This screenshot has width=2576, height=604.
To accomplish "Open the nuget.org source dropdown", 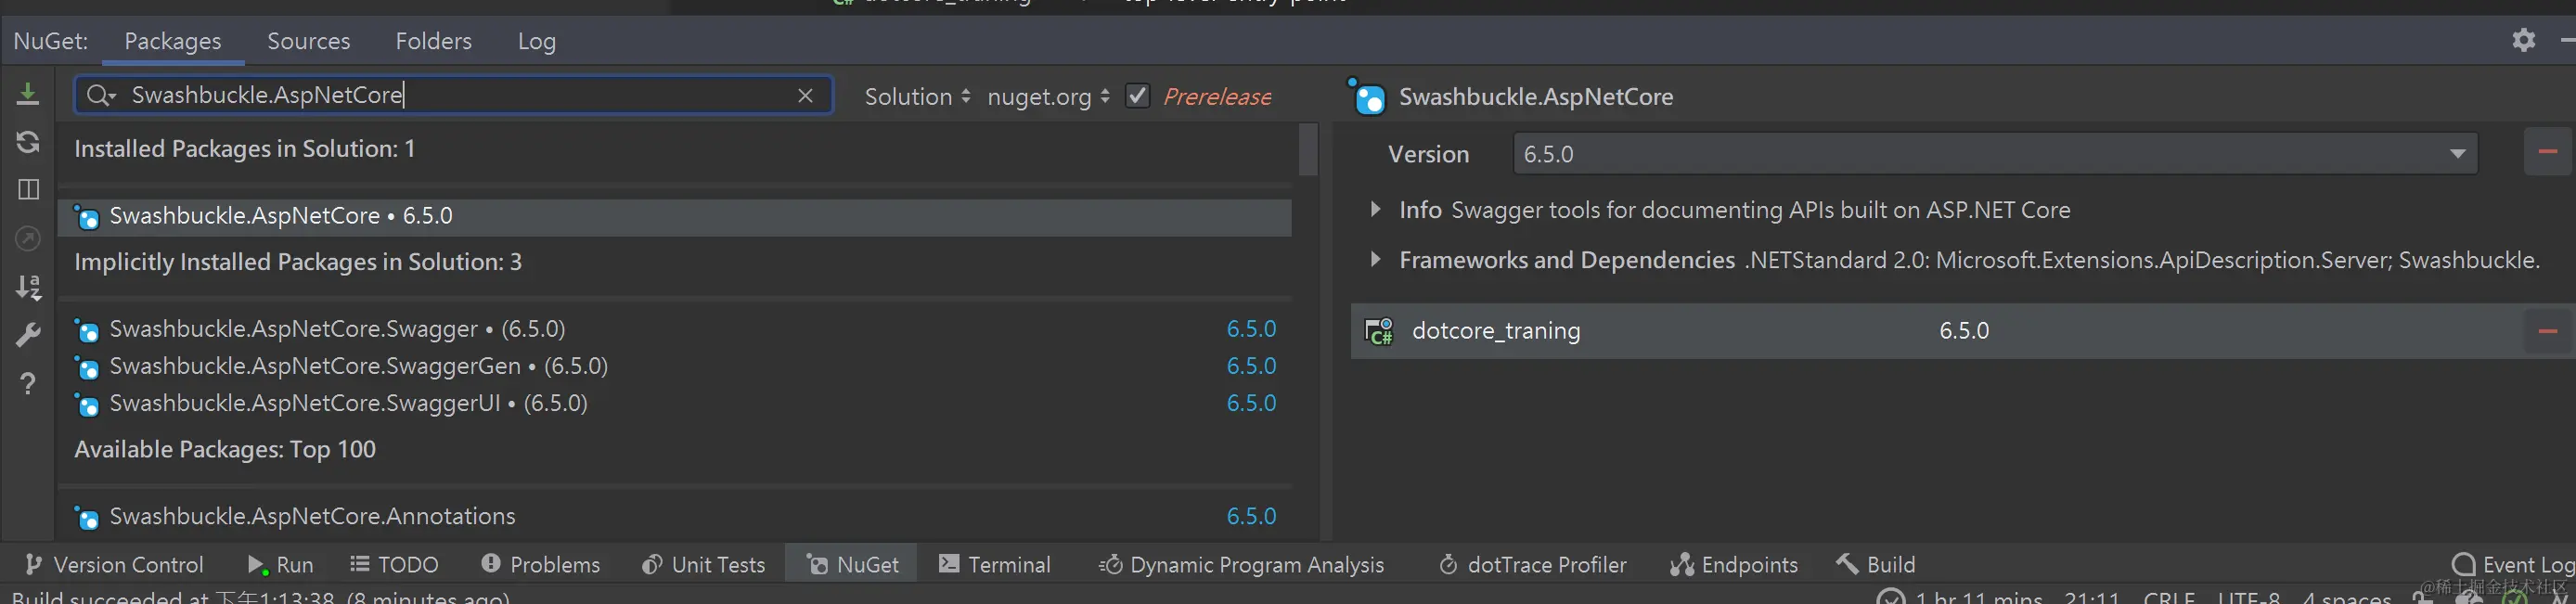I will coord(1048,97).
